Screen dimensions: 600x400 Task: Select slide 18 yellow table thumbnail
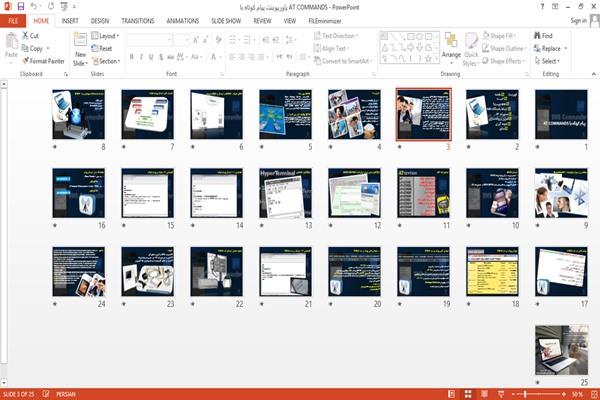(492, 271)
